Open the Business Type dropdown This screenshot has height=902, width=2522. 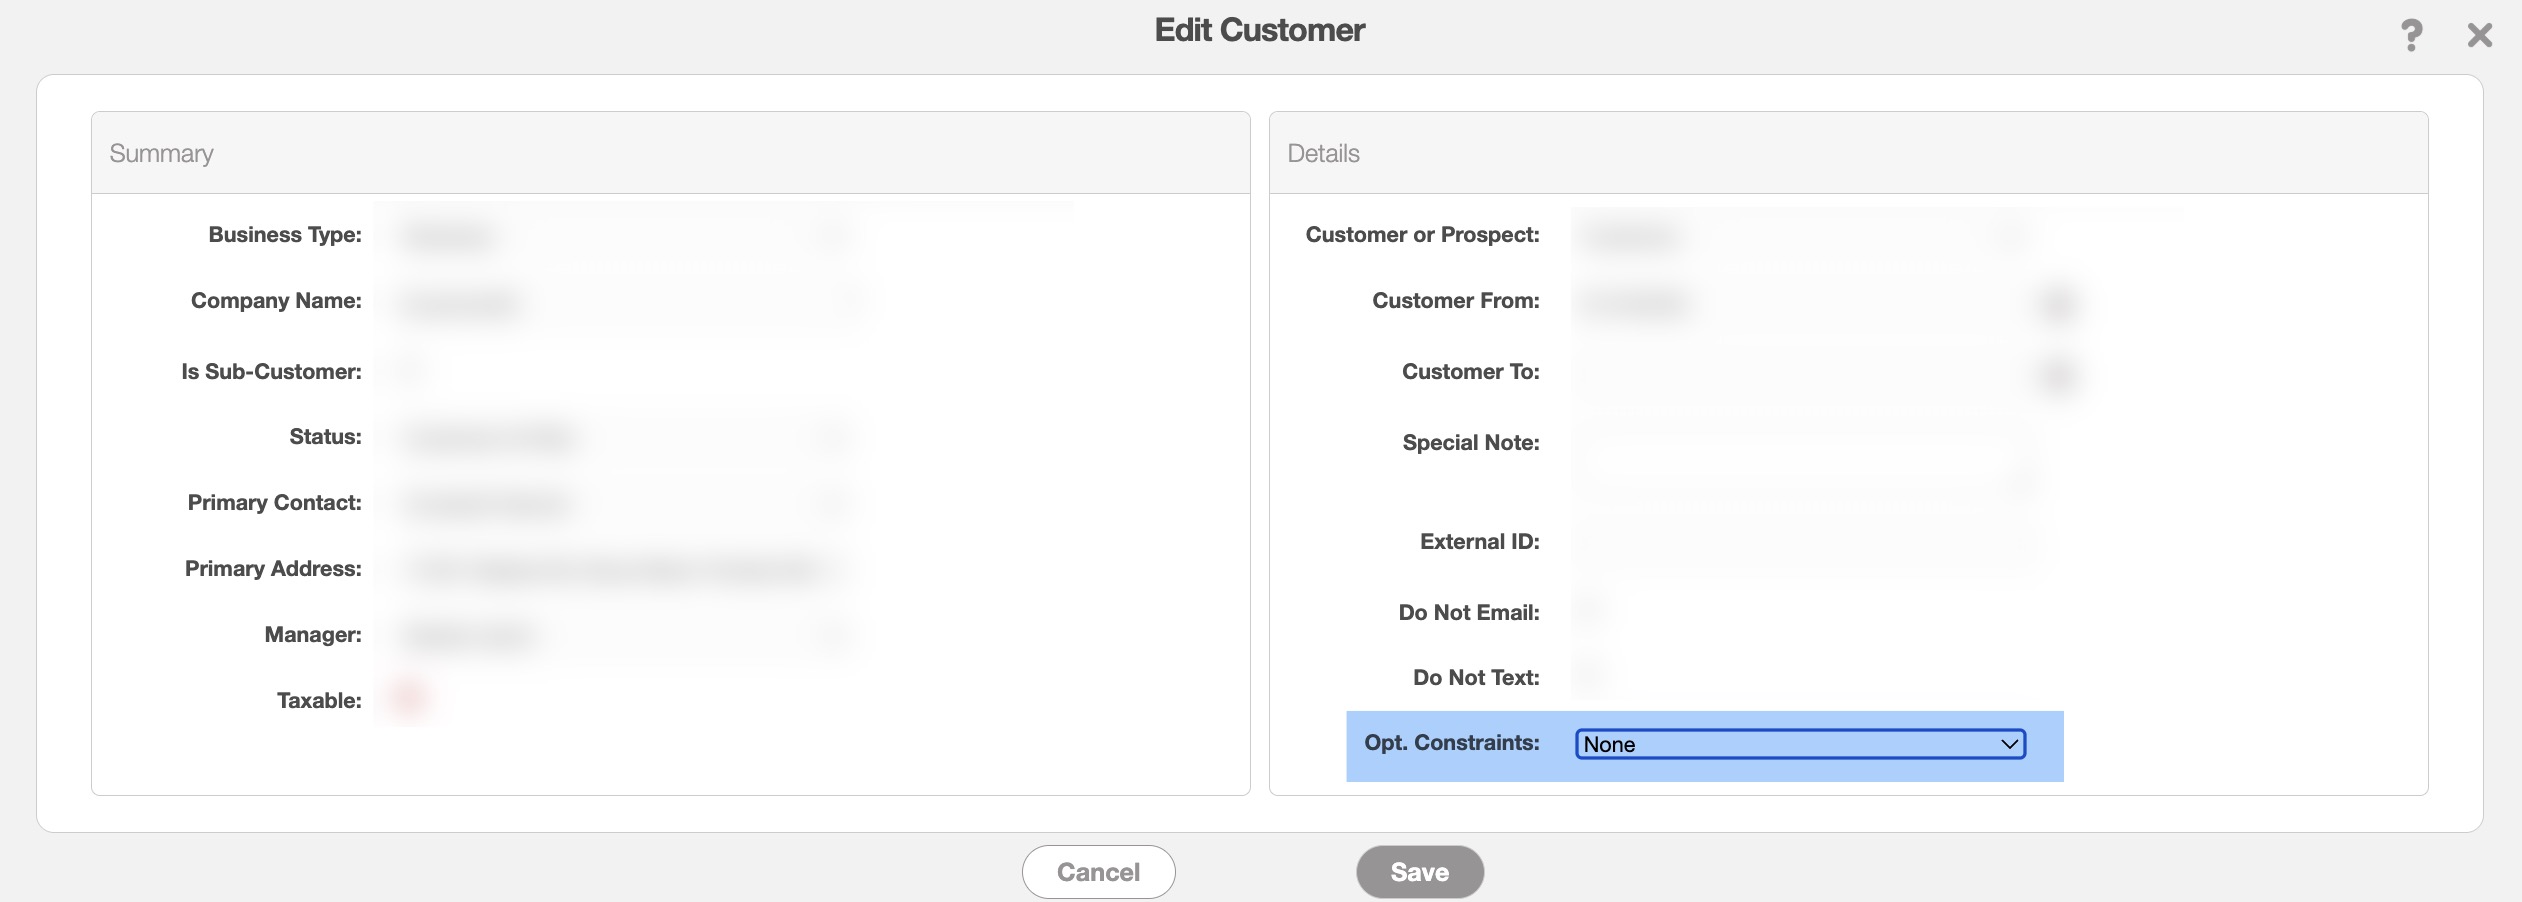(620, 236)
